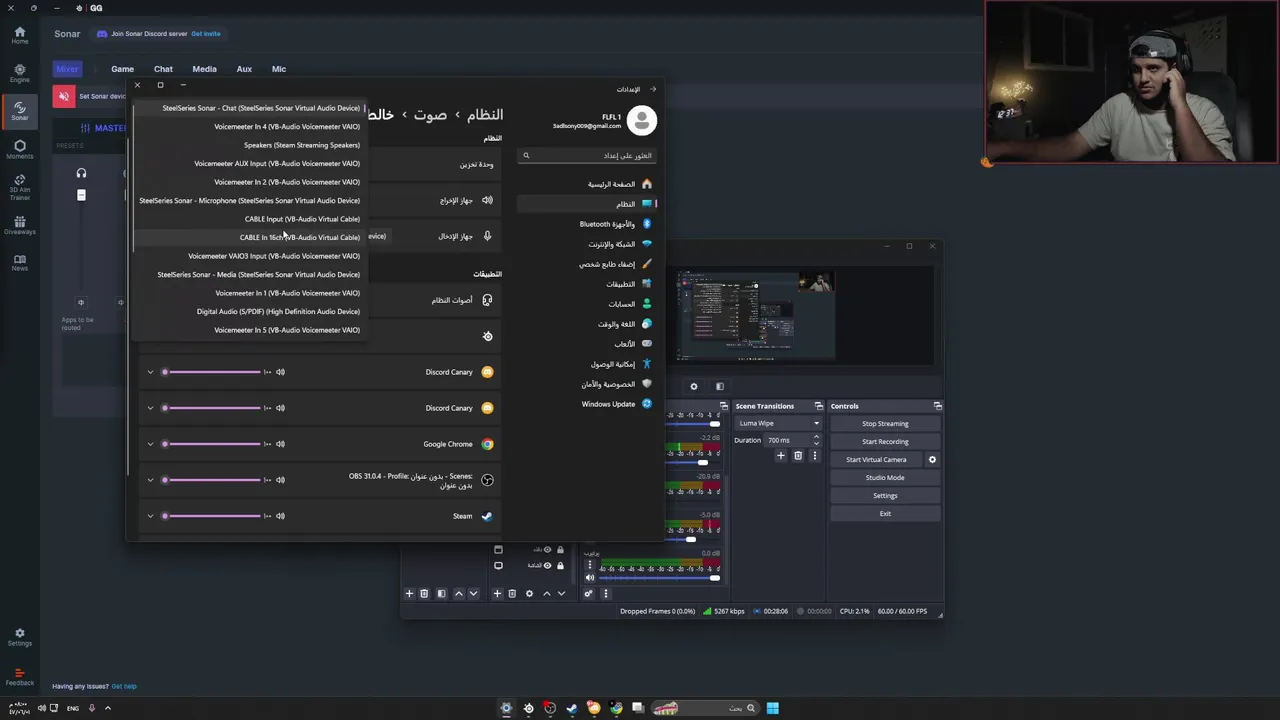Increase the transition duration with the up arrow
The height and width of the screenshot is (720, 1280).
pos(816,437)
